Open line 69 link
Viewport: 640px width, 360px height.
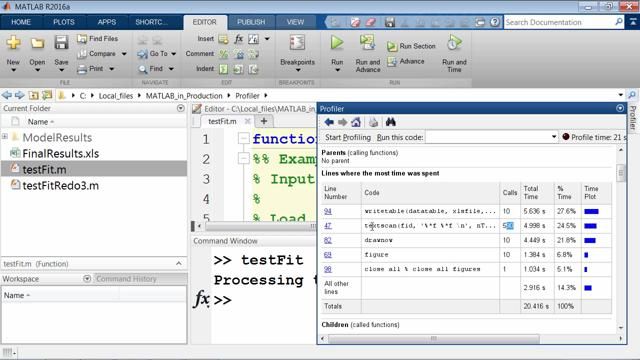pos(328,255)
